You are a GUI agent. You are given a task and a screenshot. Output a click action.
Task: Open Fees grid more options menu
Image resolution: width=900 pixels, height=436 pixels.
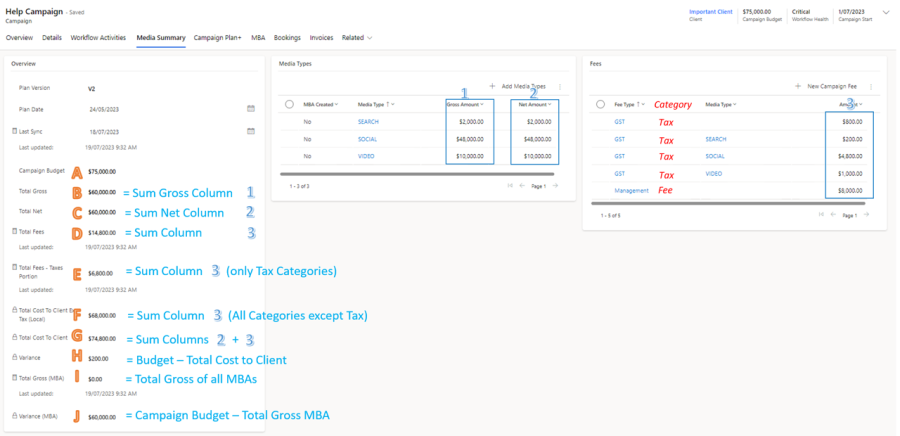click(x=871, y=87)
